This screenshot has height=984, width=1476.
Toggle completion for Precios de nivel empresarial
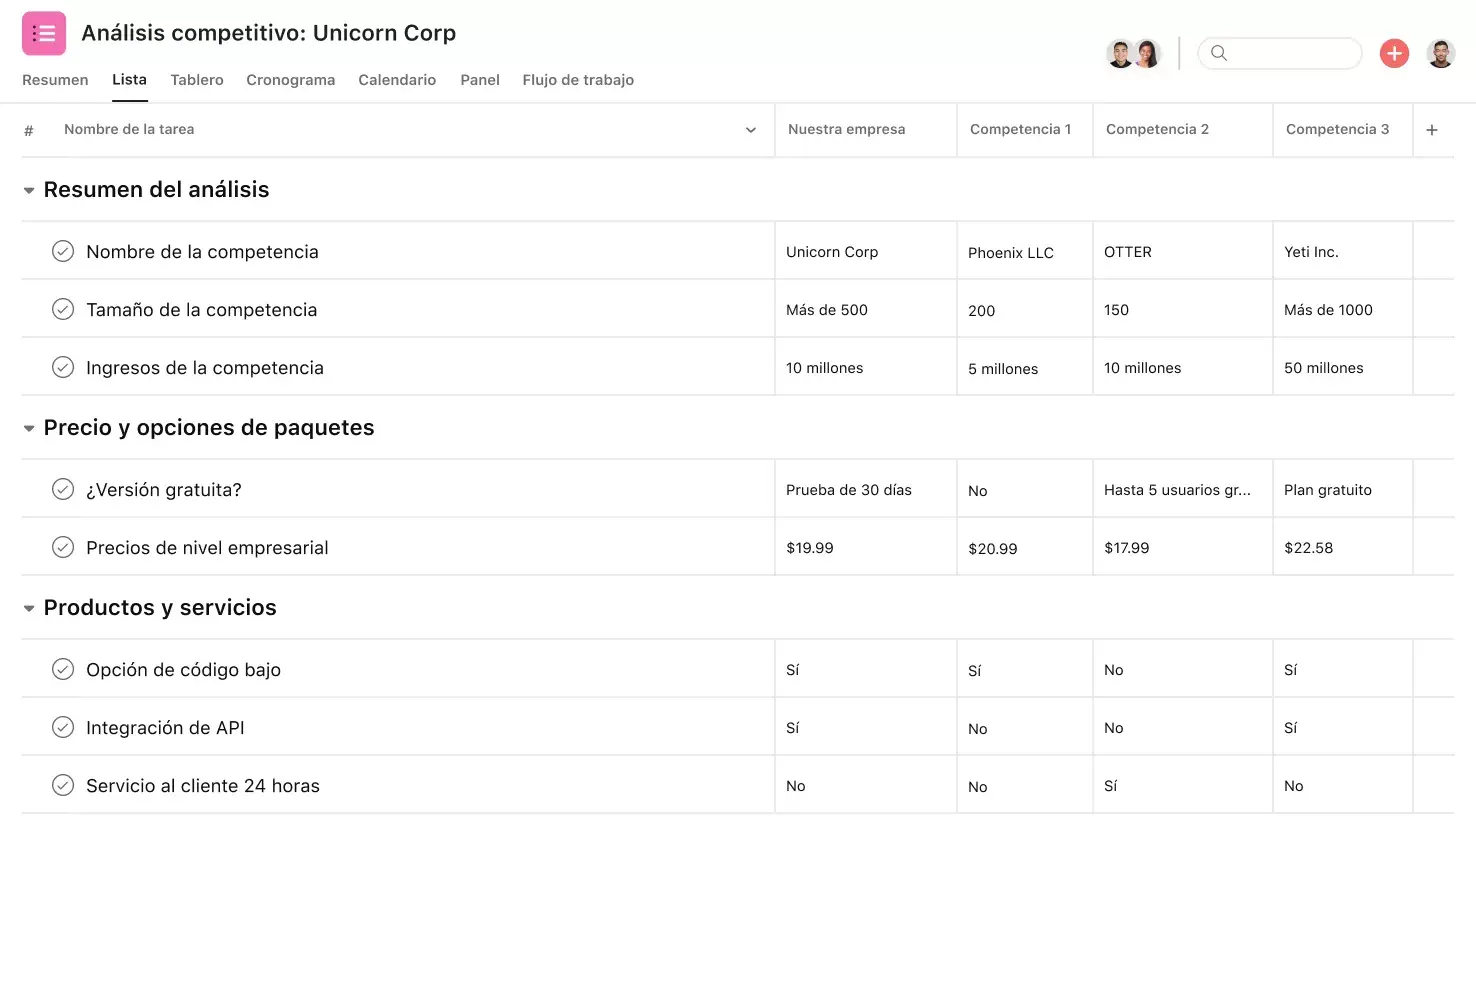(x=63, y=547)
